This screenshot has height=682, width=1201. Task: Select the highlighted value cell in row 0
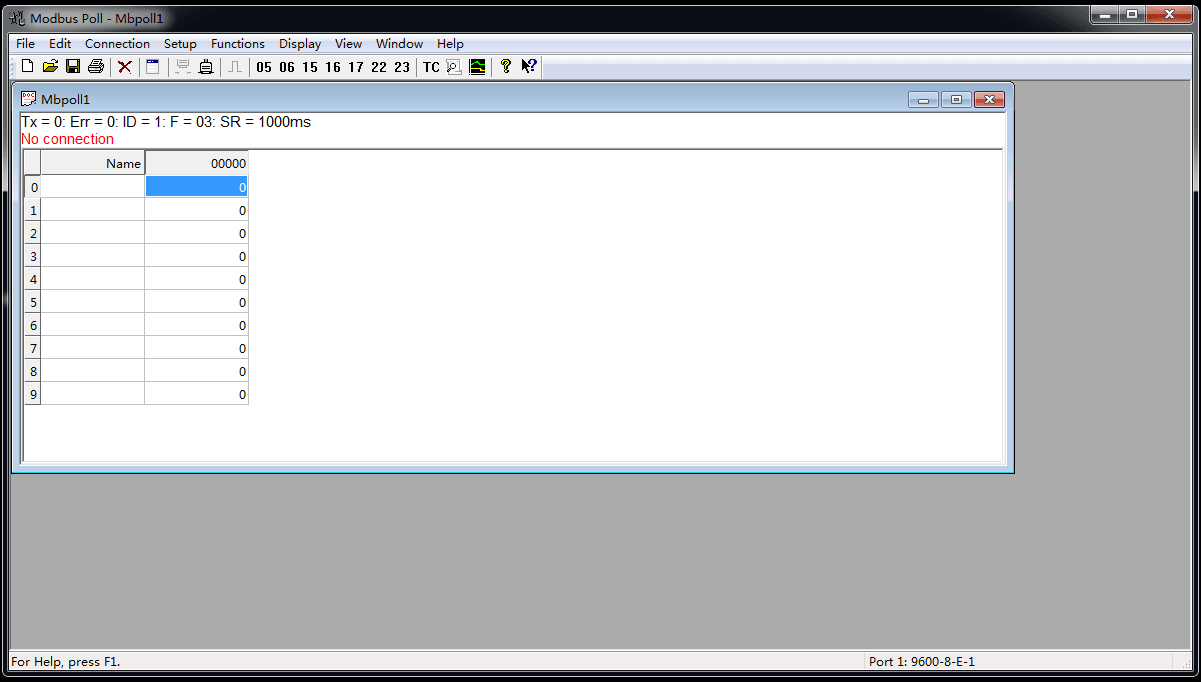197,187
